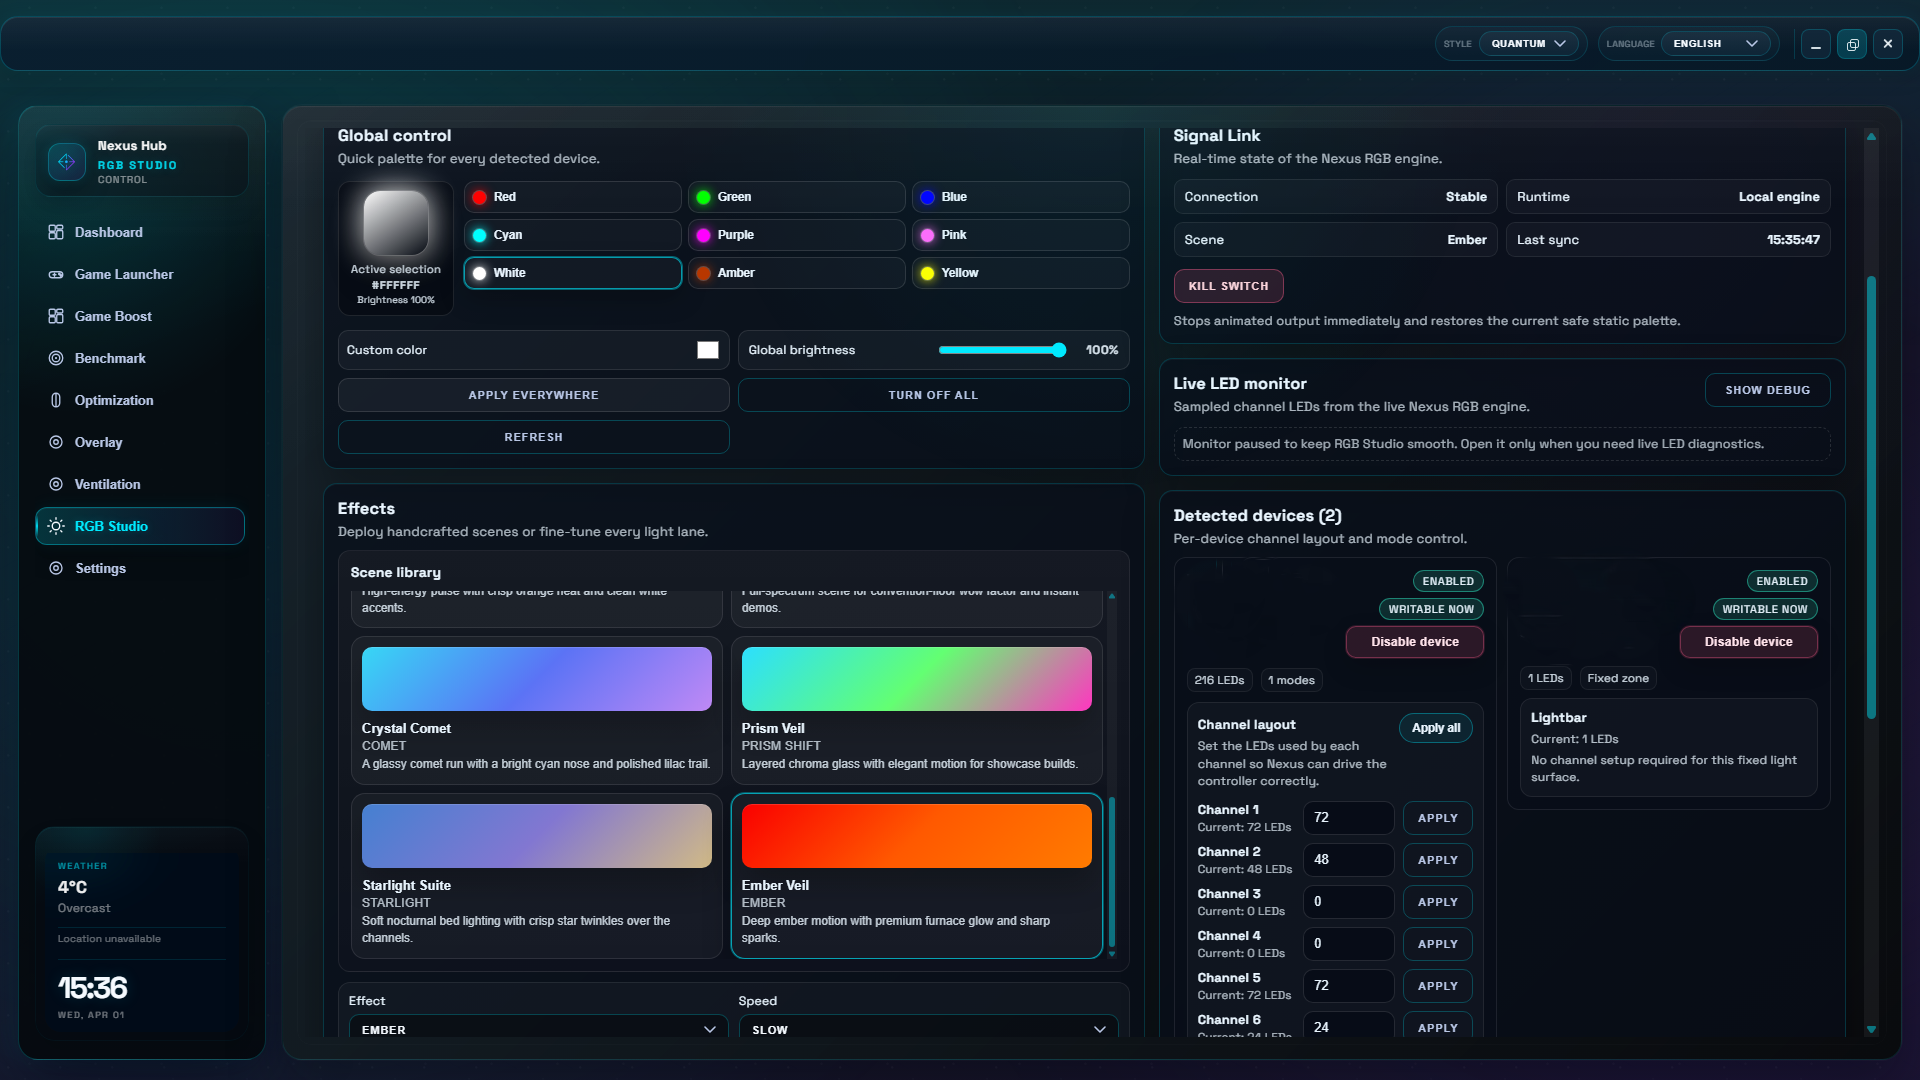Click the Show Debug button

(1767, 390)
